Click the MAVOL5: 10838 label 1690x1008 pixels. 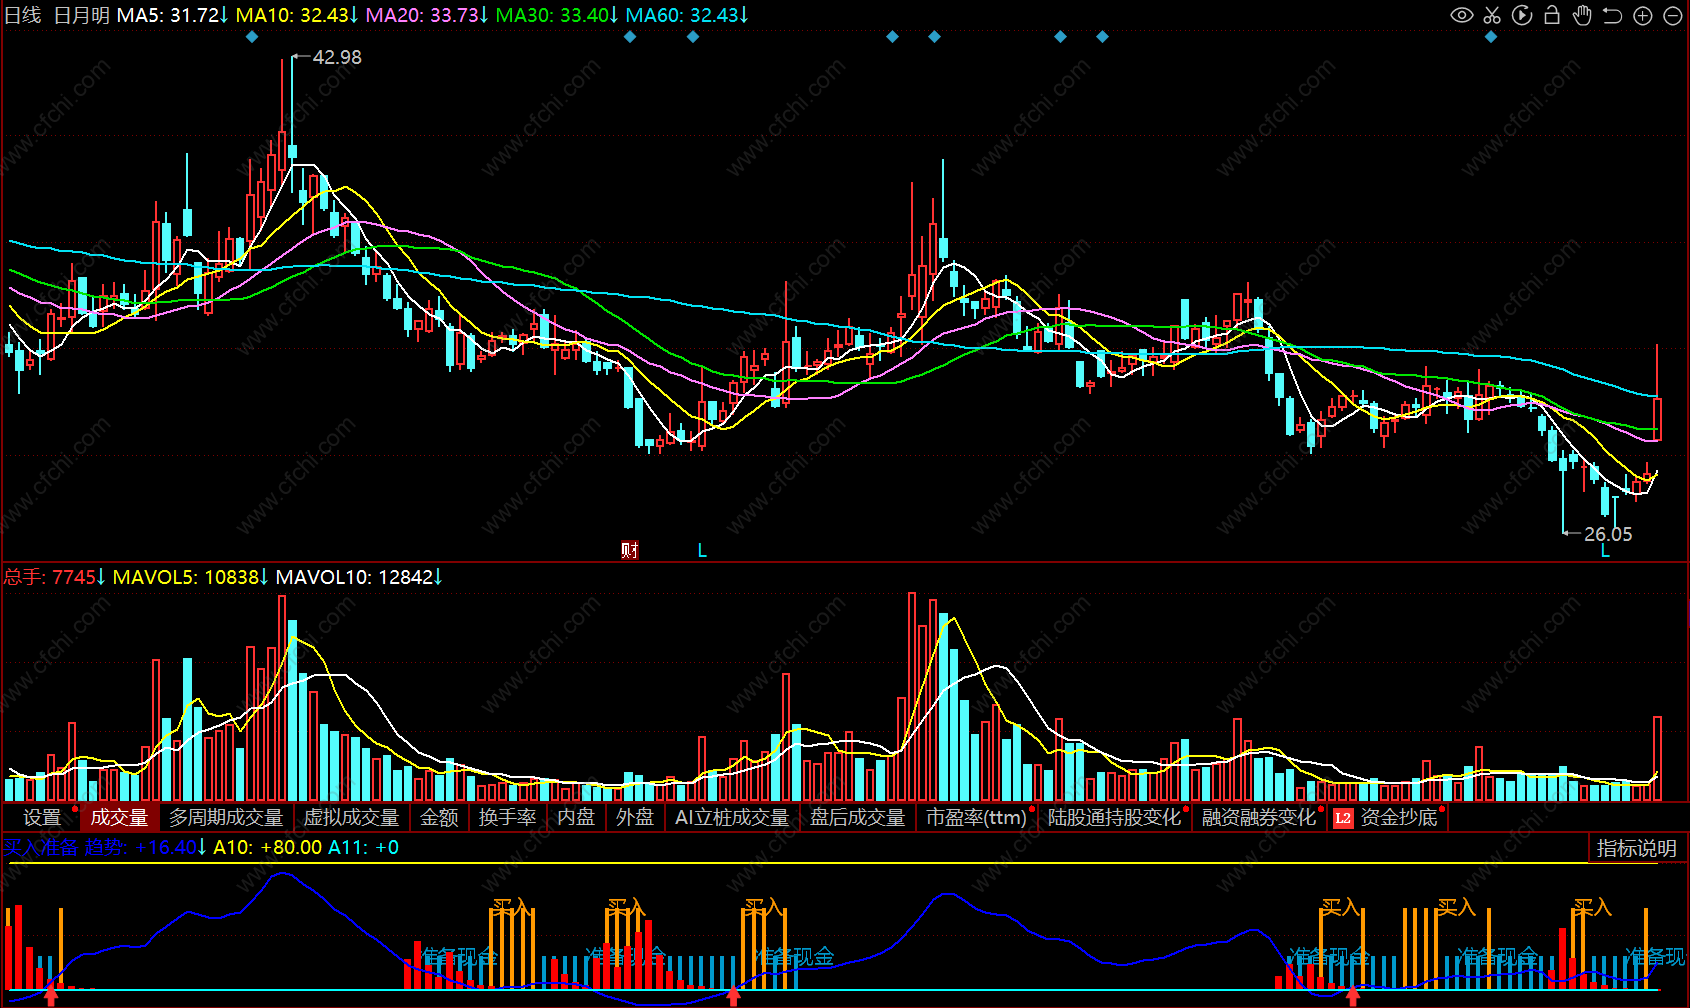(x=191, y=577)
